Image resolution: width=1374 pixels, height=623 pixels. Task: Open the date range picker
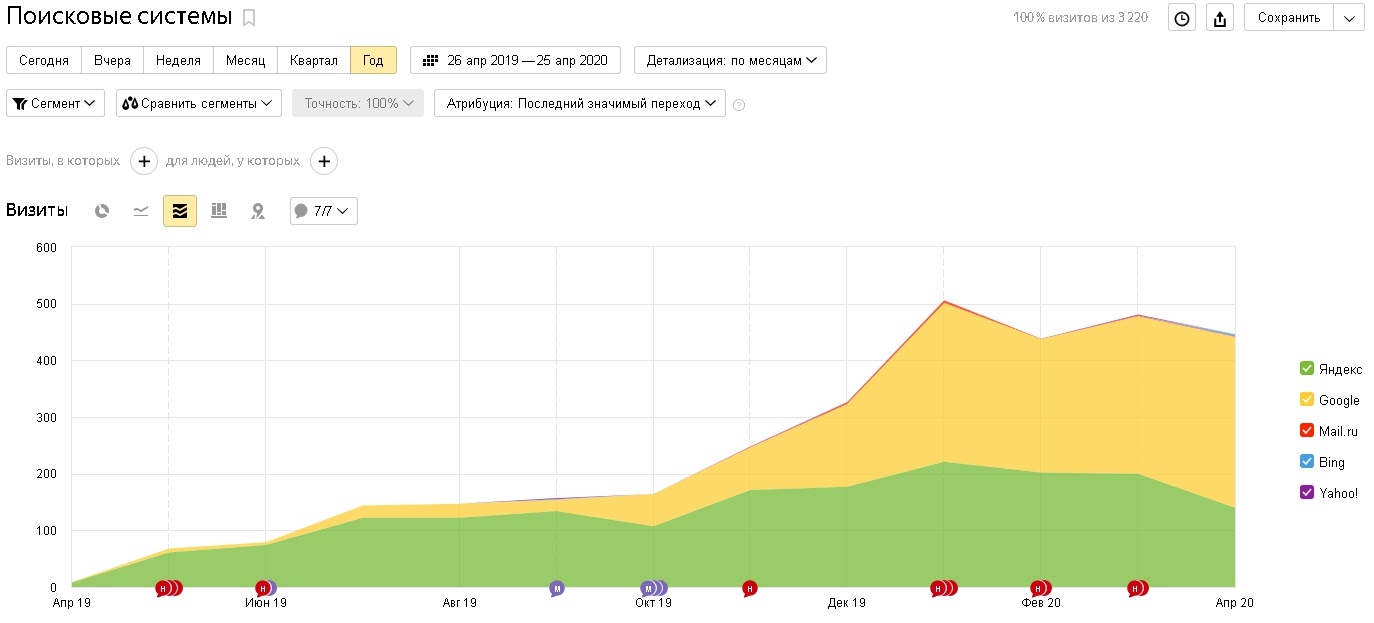coord(515,60)
